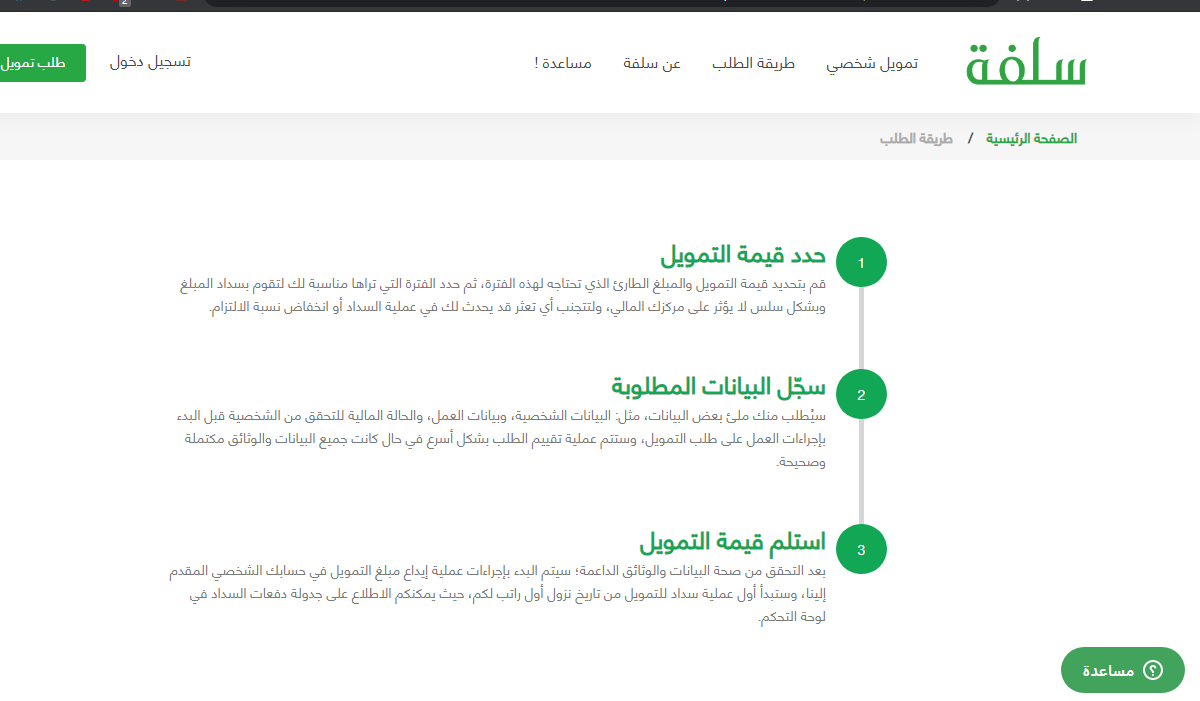Click the heading سجّل البيانات المطلوبة

pos(719,386)
